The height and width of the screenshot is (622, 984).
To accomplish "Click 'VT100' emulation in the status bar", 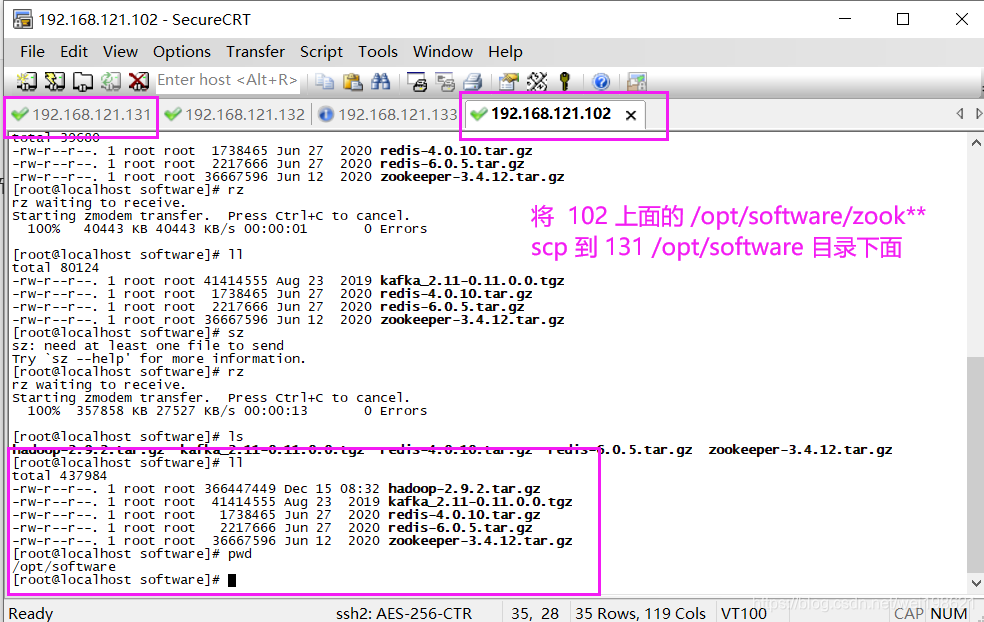I will click(x=744, y=613).
